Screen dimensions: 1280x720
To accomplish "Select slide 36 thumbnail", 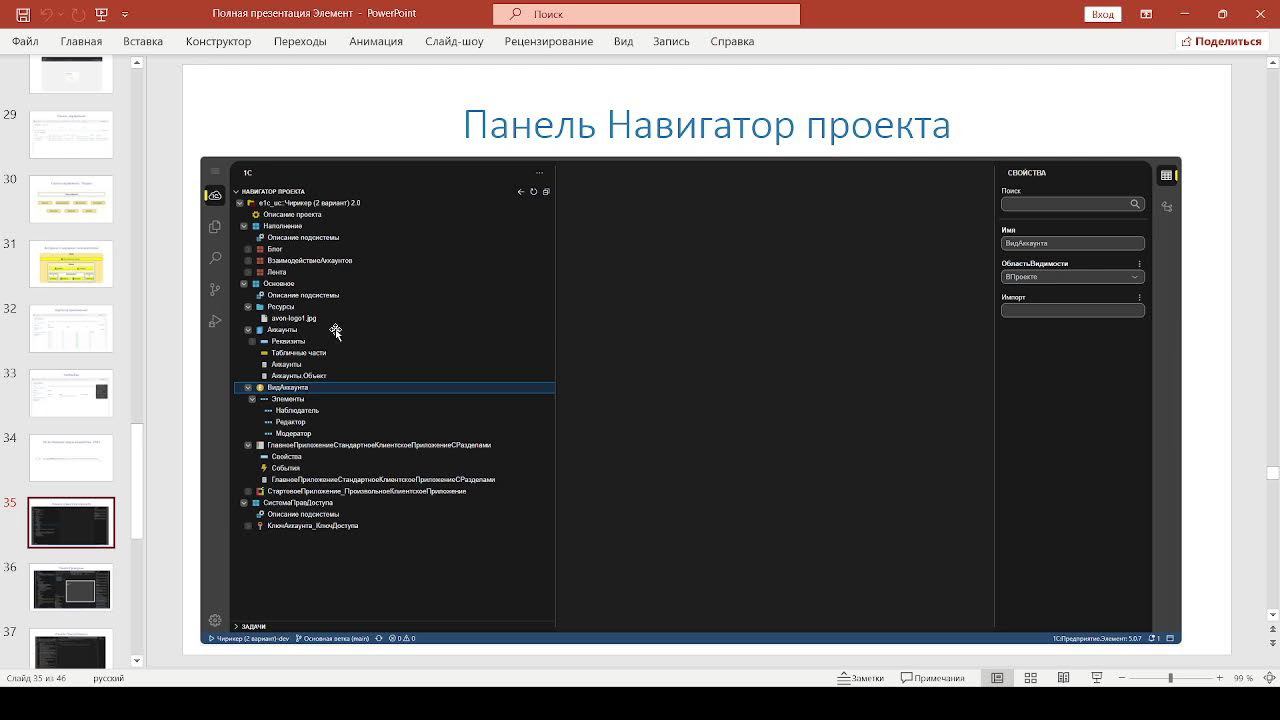I will 71,587.
